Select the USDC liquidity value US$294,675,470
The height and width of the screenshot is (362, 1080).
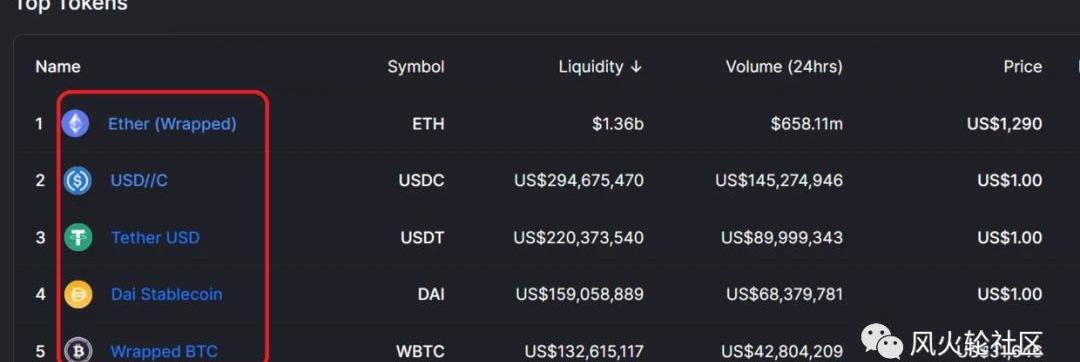579,181
